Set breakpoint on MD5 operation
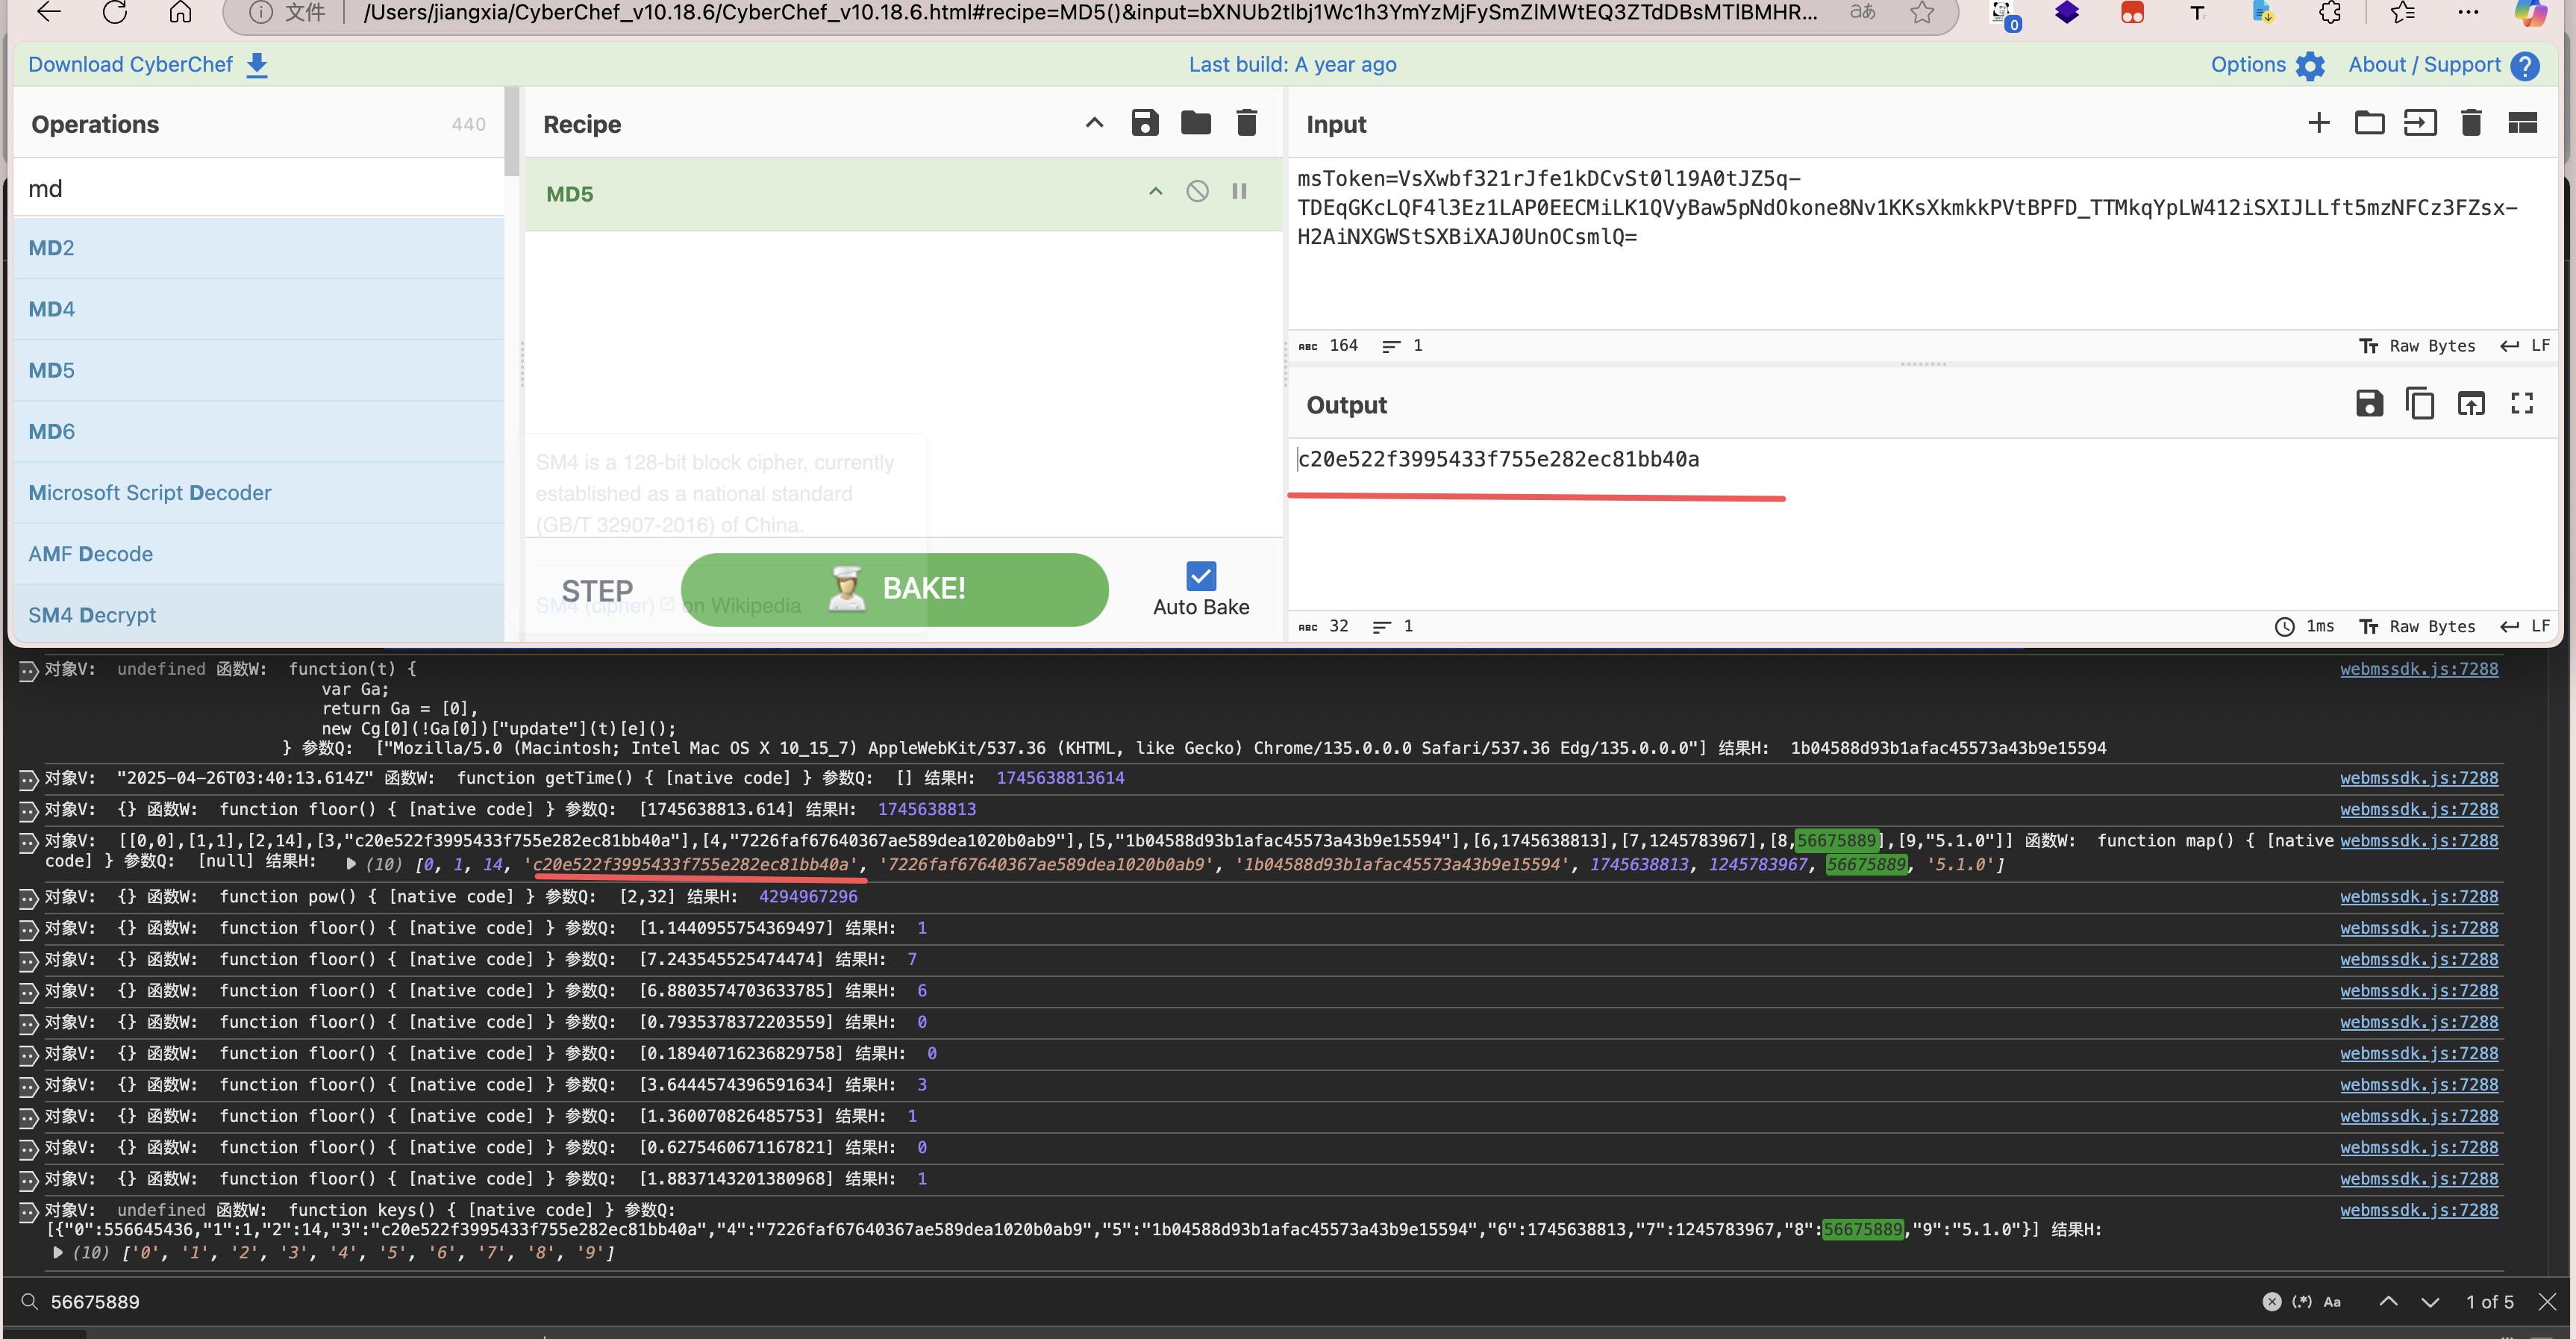Screen dimensions: 2576x1339 [x=1239, y=191]
